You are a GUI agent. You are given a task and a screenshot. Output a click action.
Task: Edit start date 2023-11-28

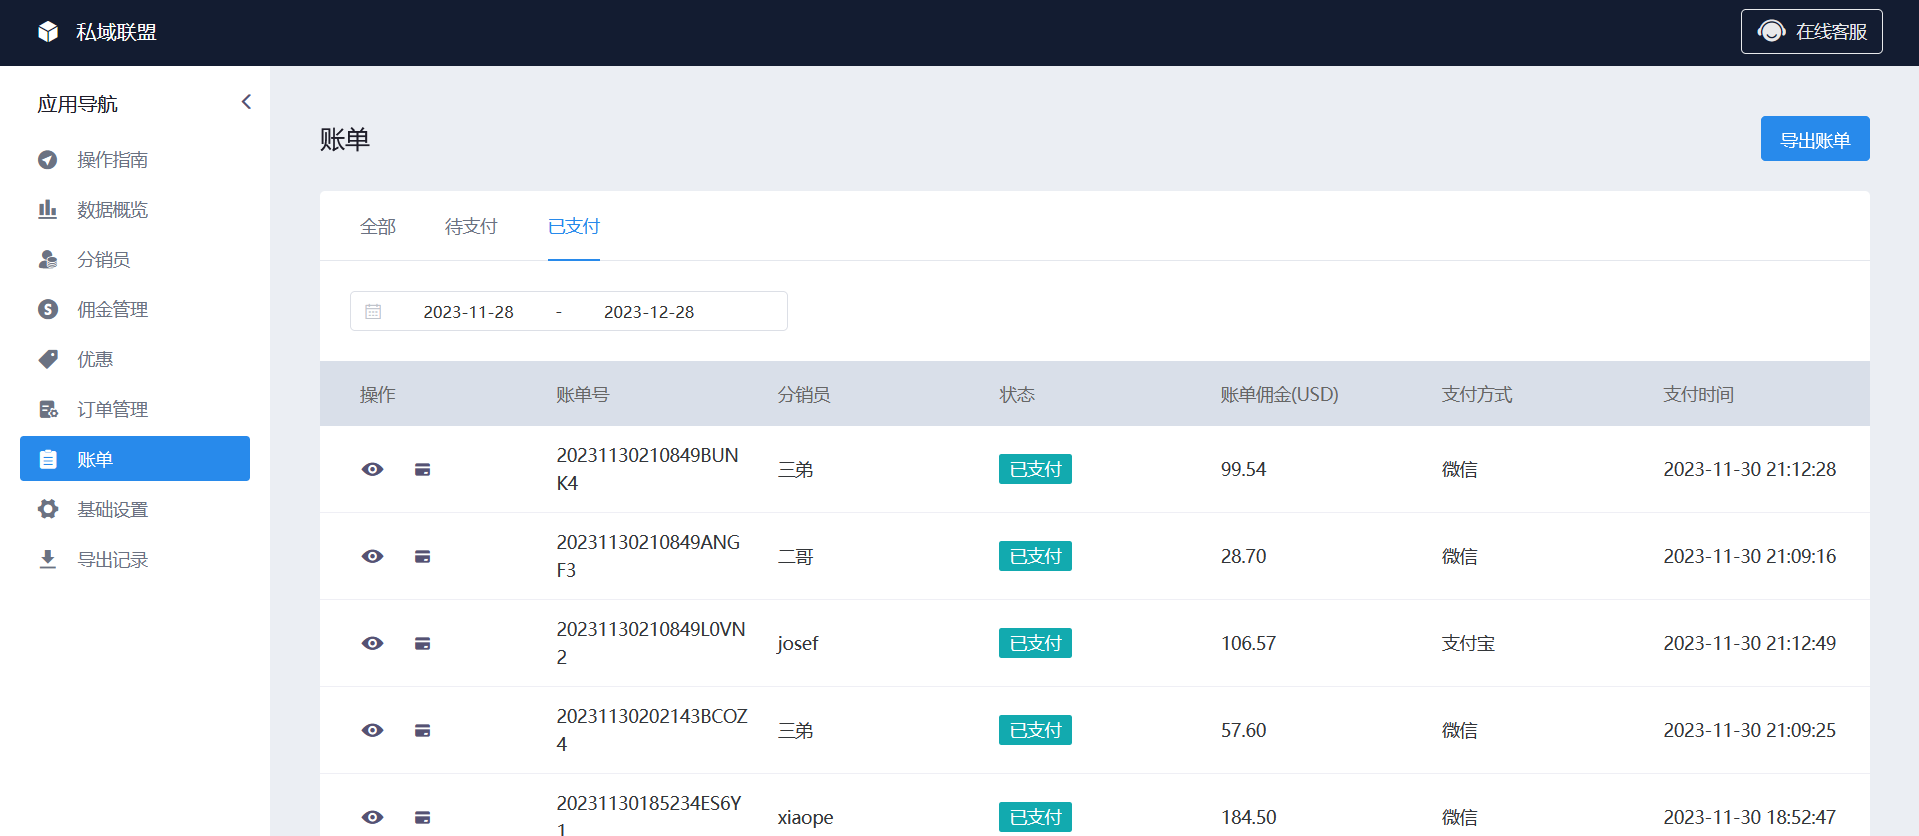[468, 312]
